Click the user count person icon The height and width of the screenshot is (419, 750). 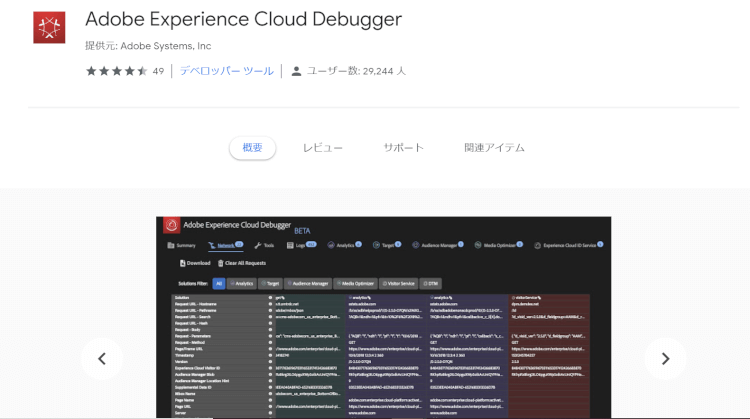(x=295, y=71)
